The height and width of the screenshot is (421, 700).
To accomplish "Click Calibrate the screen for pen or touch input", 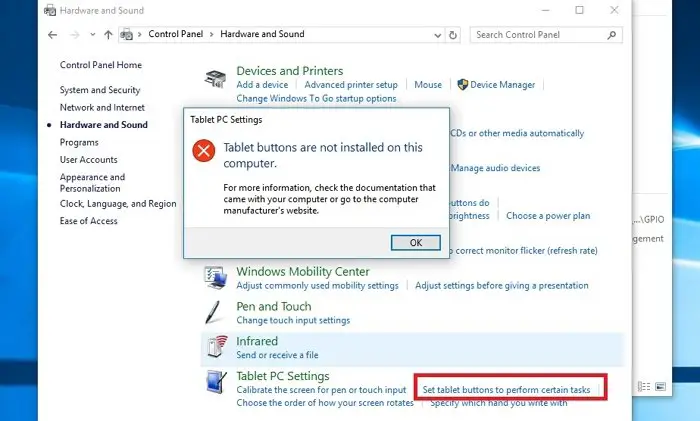I will [x=321, y=390].
